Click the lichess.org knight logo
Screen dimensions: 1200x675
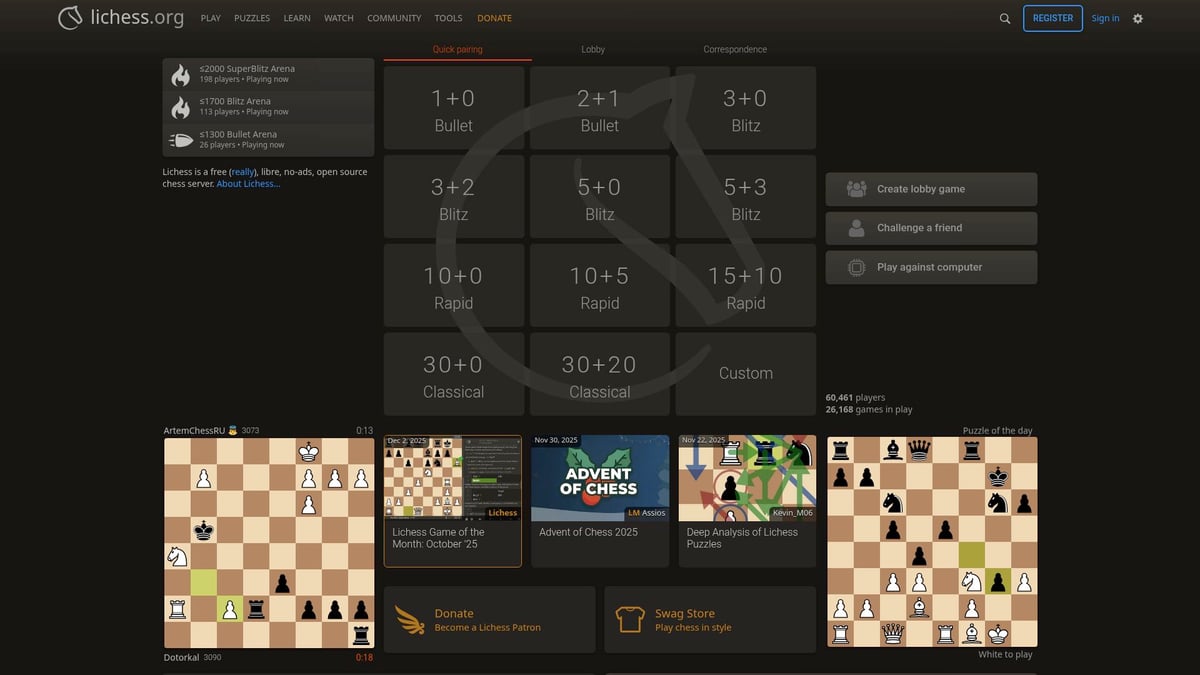[70, 17]
